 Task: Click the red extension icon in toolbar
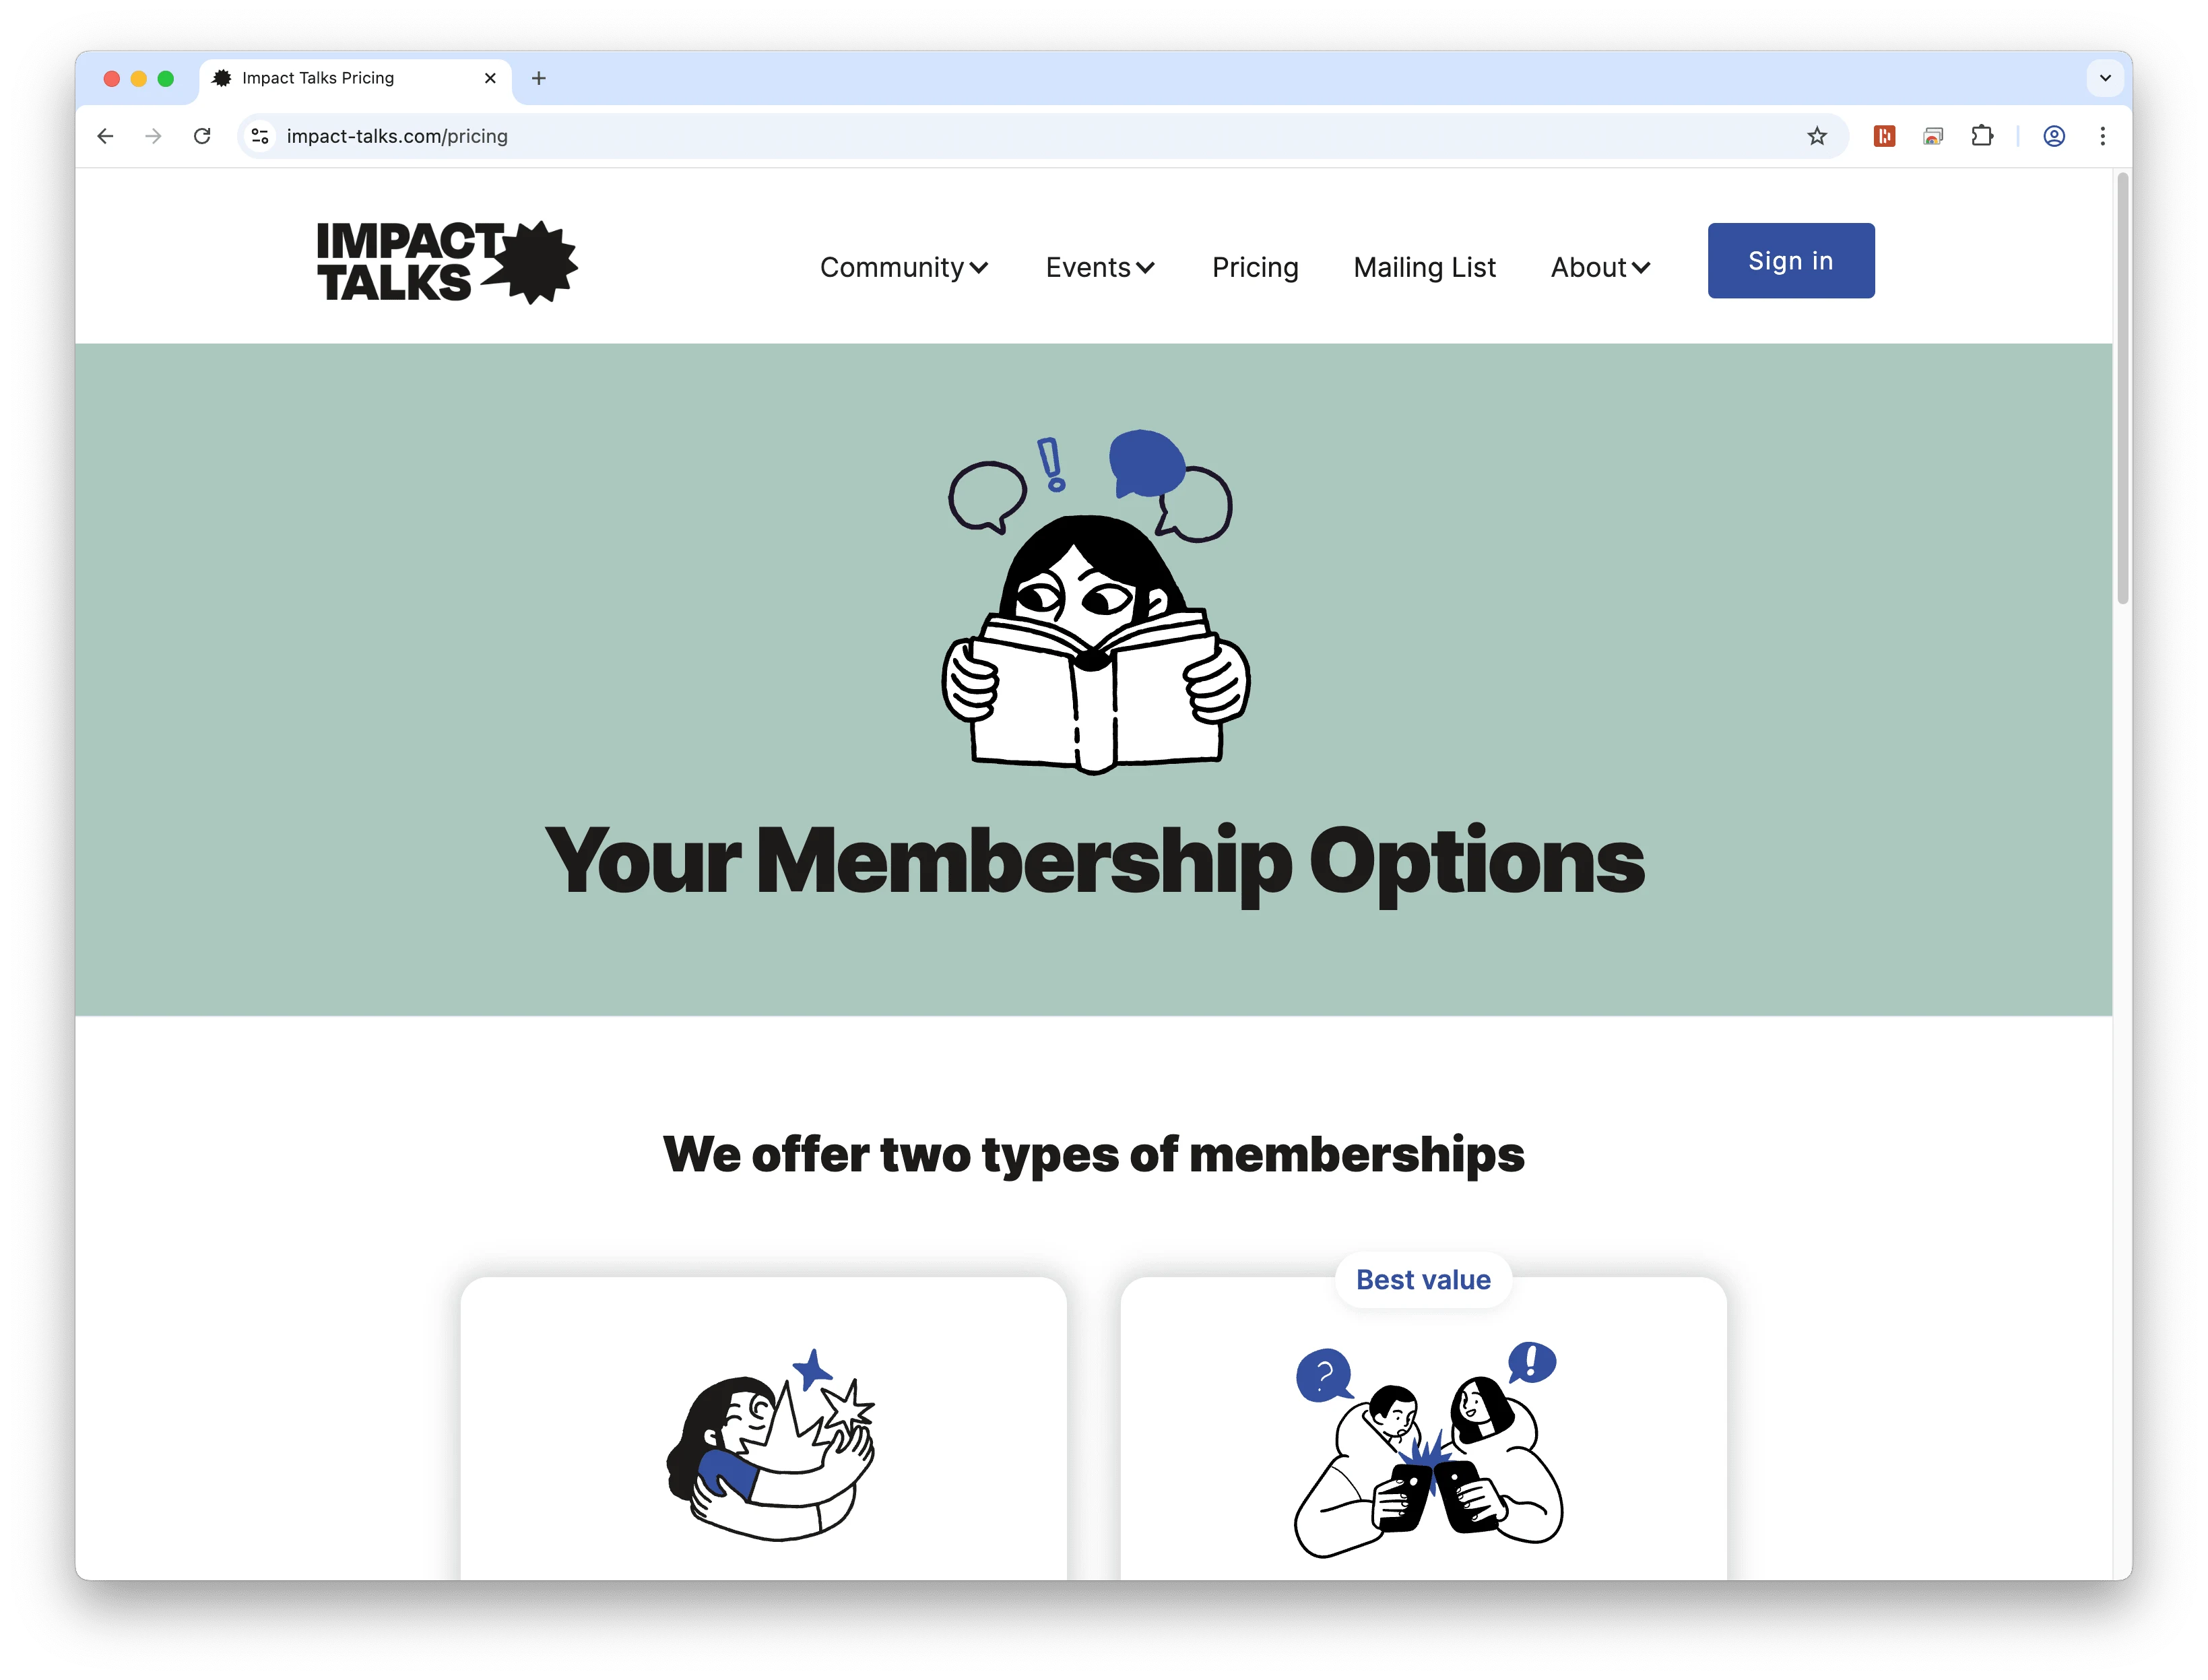1884,136
